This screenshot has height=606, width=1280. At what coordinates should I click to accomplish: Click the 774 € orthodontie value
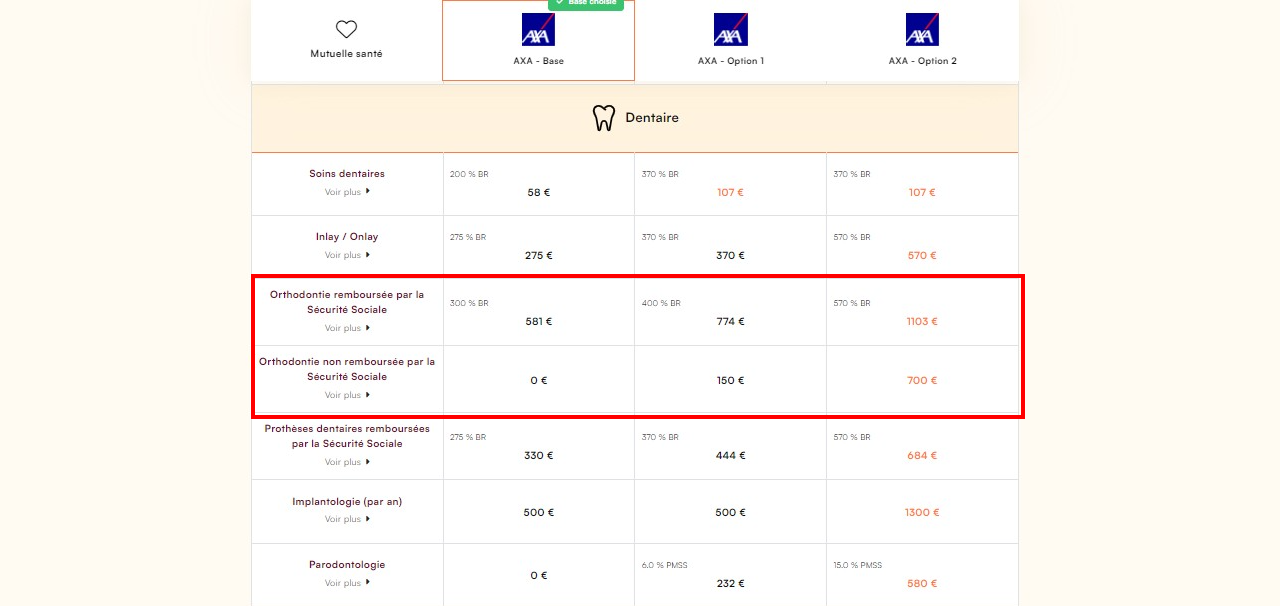pyautogui.click(x=731, y=322)
